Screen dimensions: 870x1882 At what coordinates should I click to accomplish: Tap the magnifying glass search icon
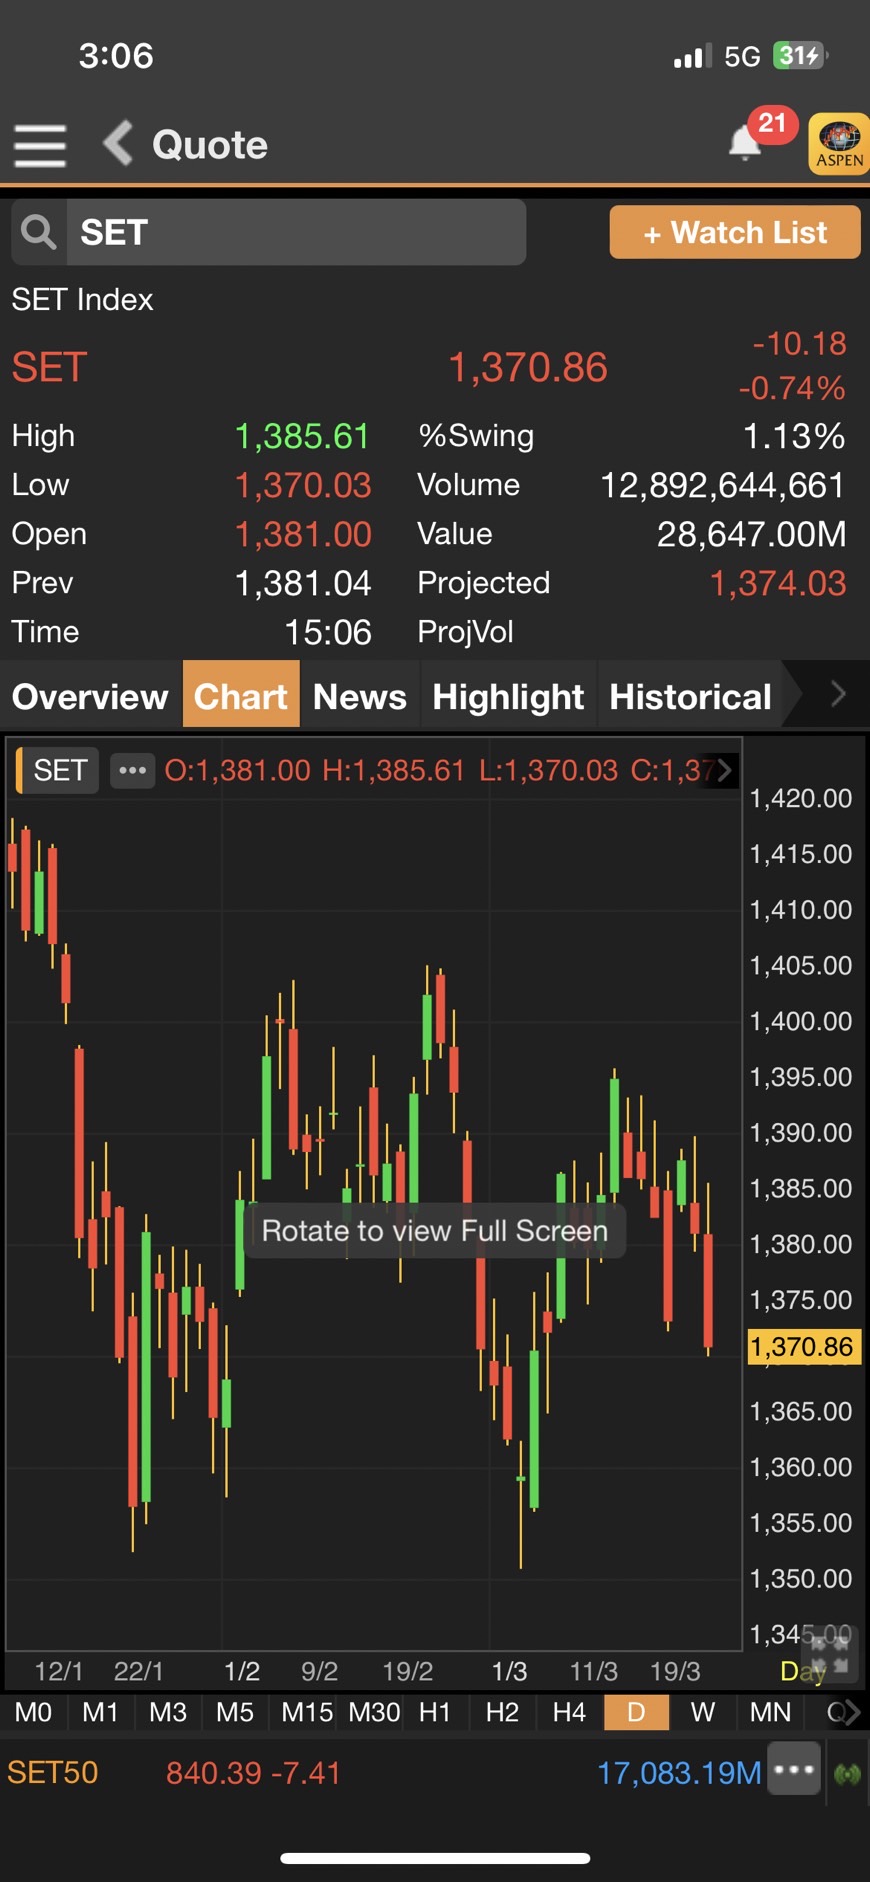click(x=39, y=232)
